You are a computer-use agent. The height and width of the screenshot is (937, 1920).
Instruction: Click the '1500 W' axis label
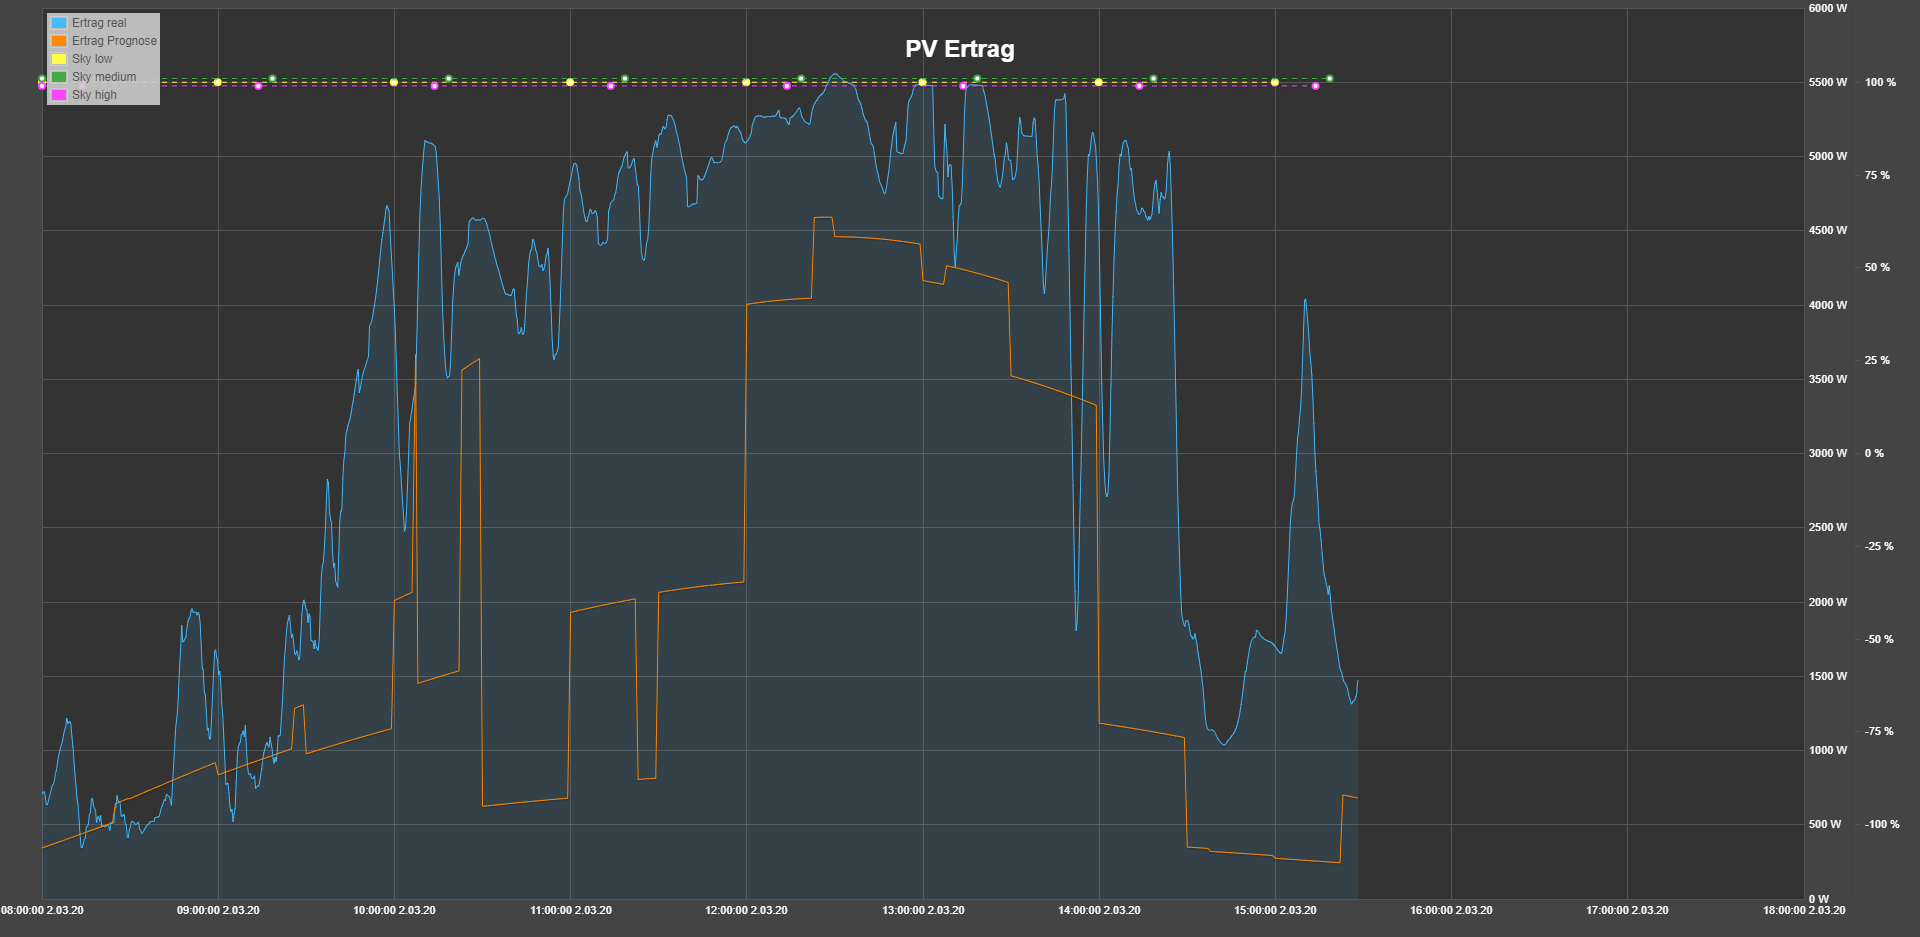[x=1828, y=676]
